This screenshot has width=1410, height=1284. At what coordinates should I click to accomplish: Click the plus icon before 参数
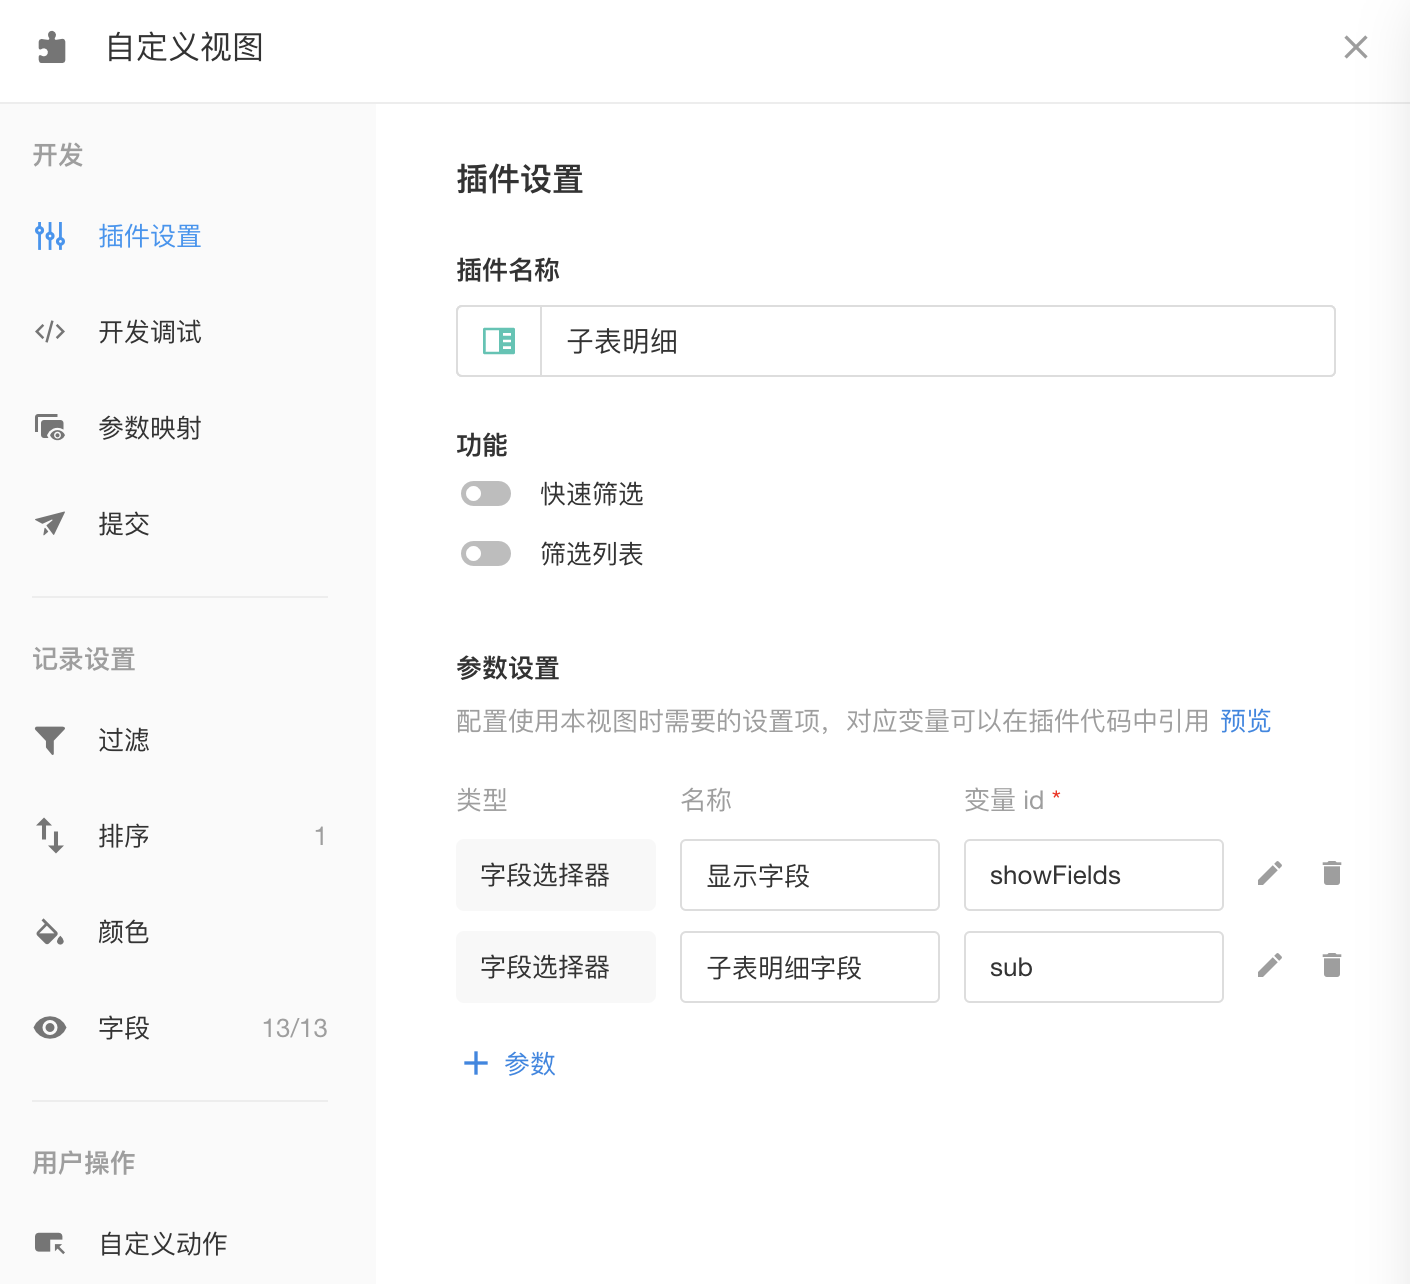pos(476,1063)
